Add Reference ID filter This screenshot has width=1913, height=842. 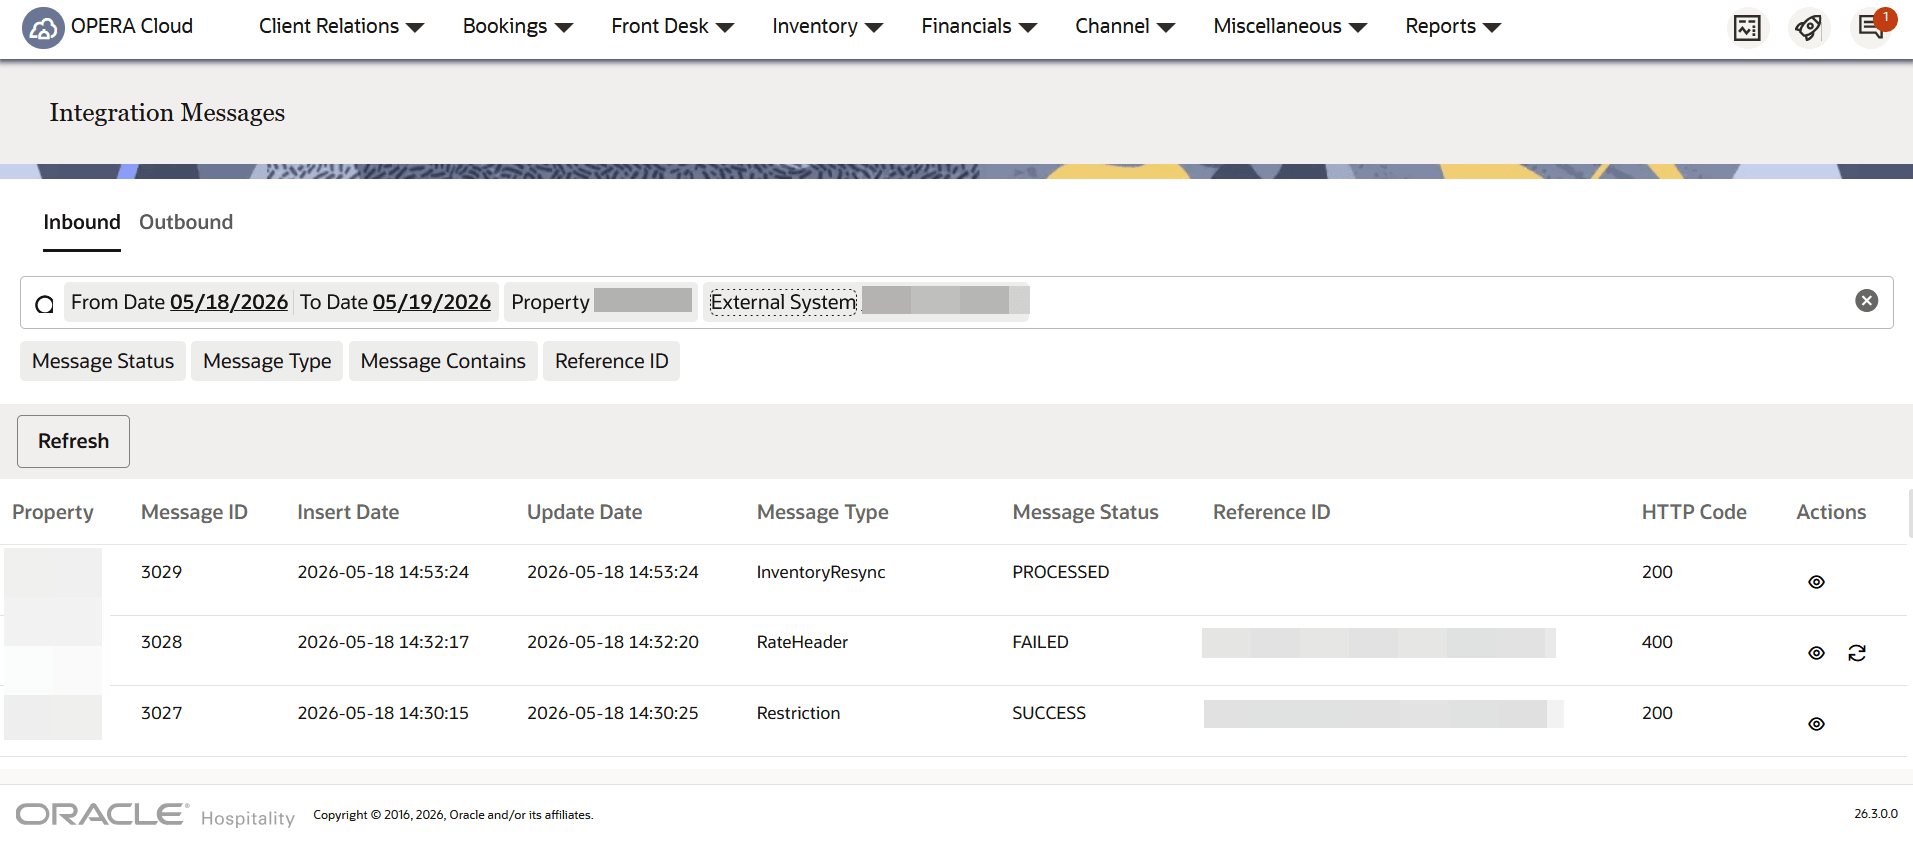tap(611, 361)
